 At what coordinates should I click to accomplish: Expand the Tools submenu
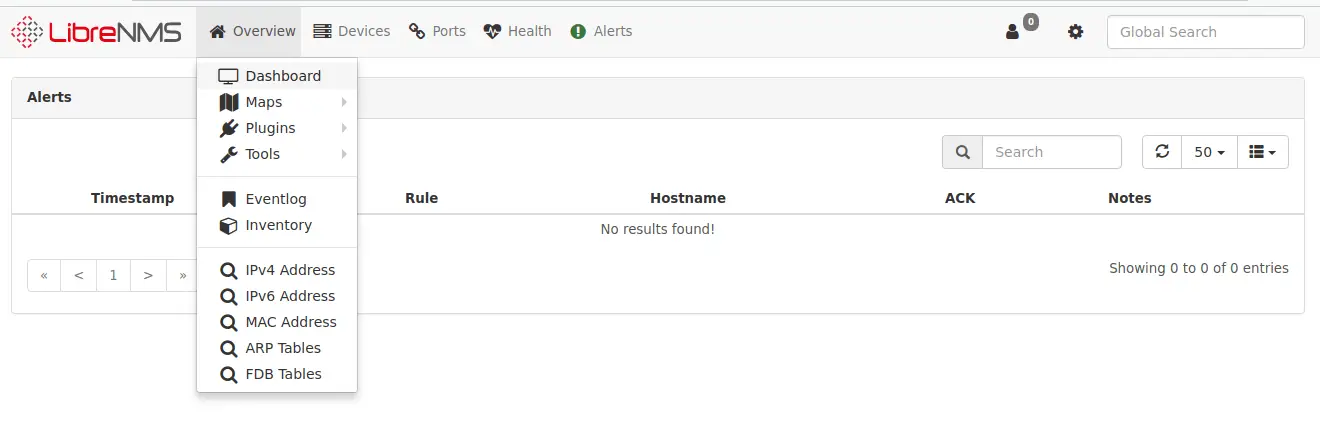coord(277,154)
